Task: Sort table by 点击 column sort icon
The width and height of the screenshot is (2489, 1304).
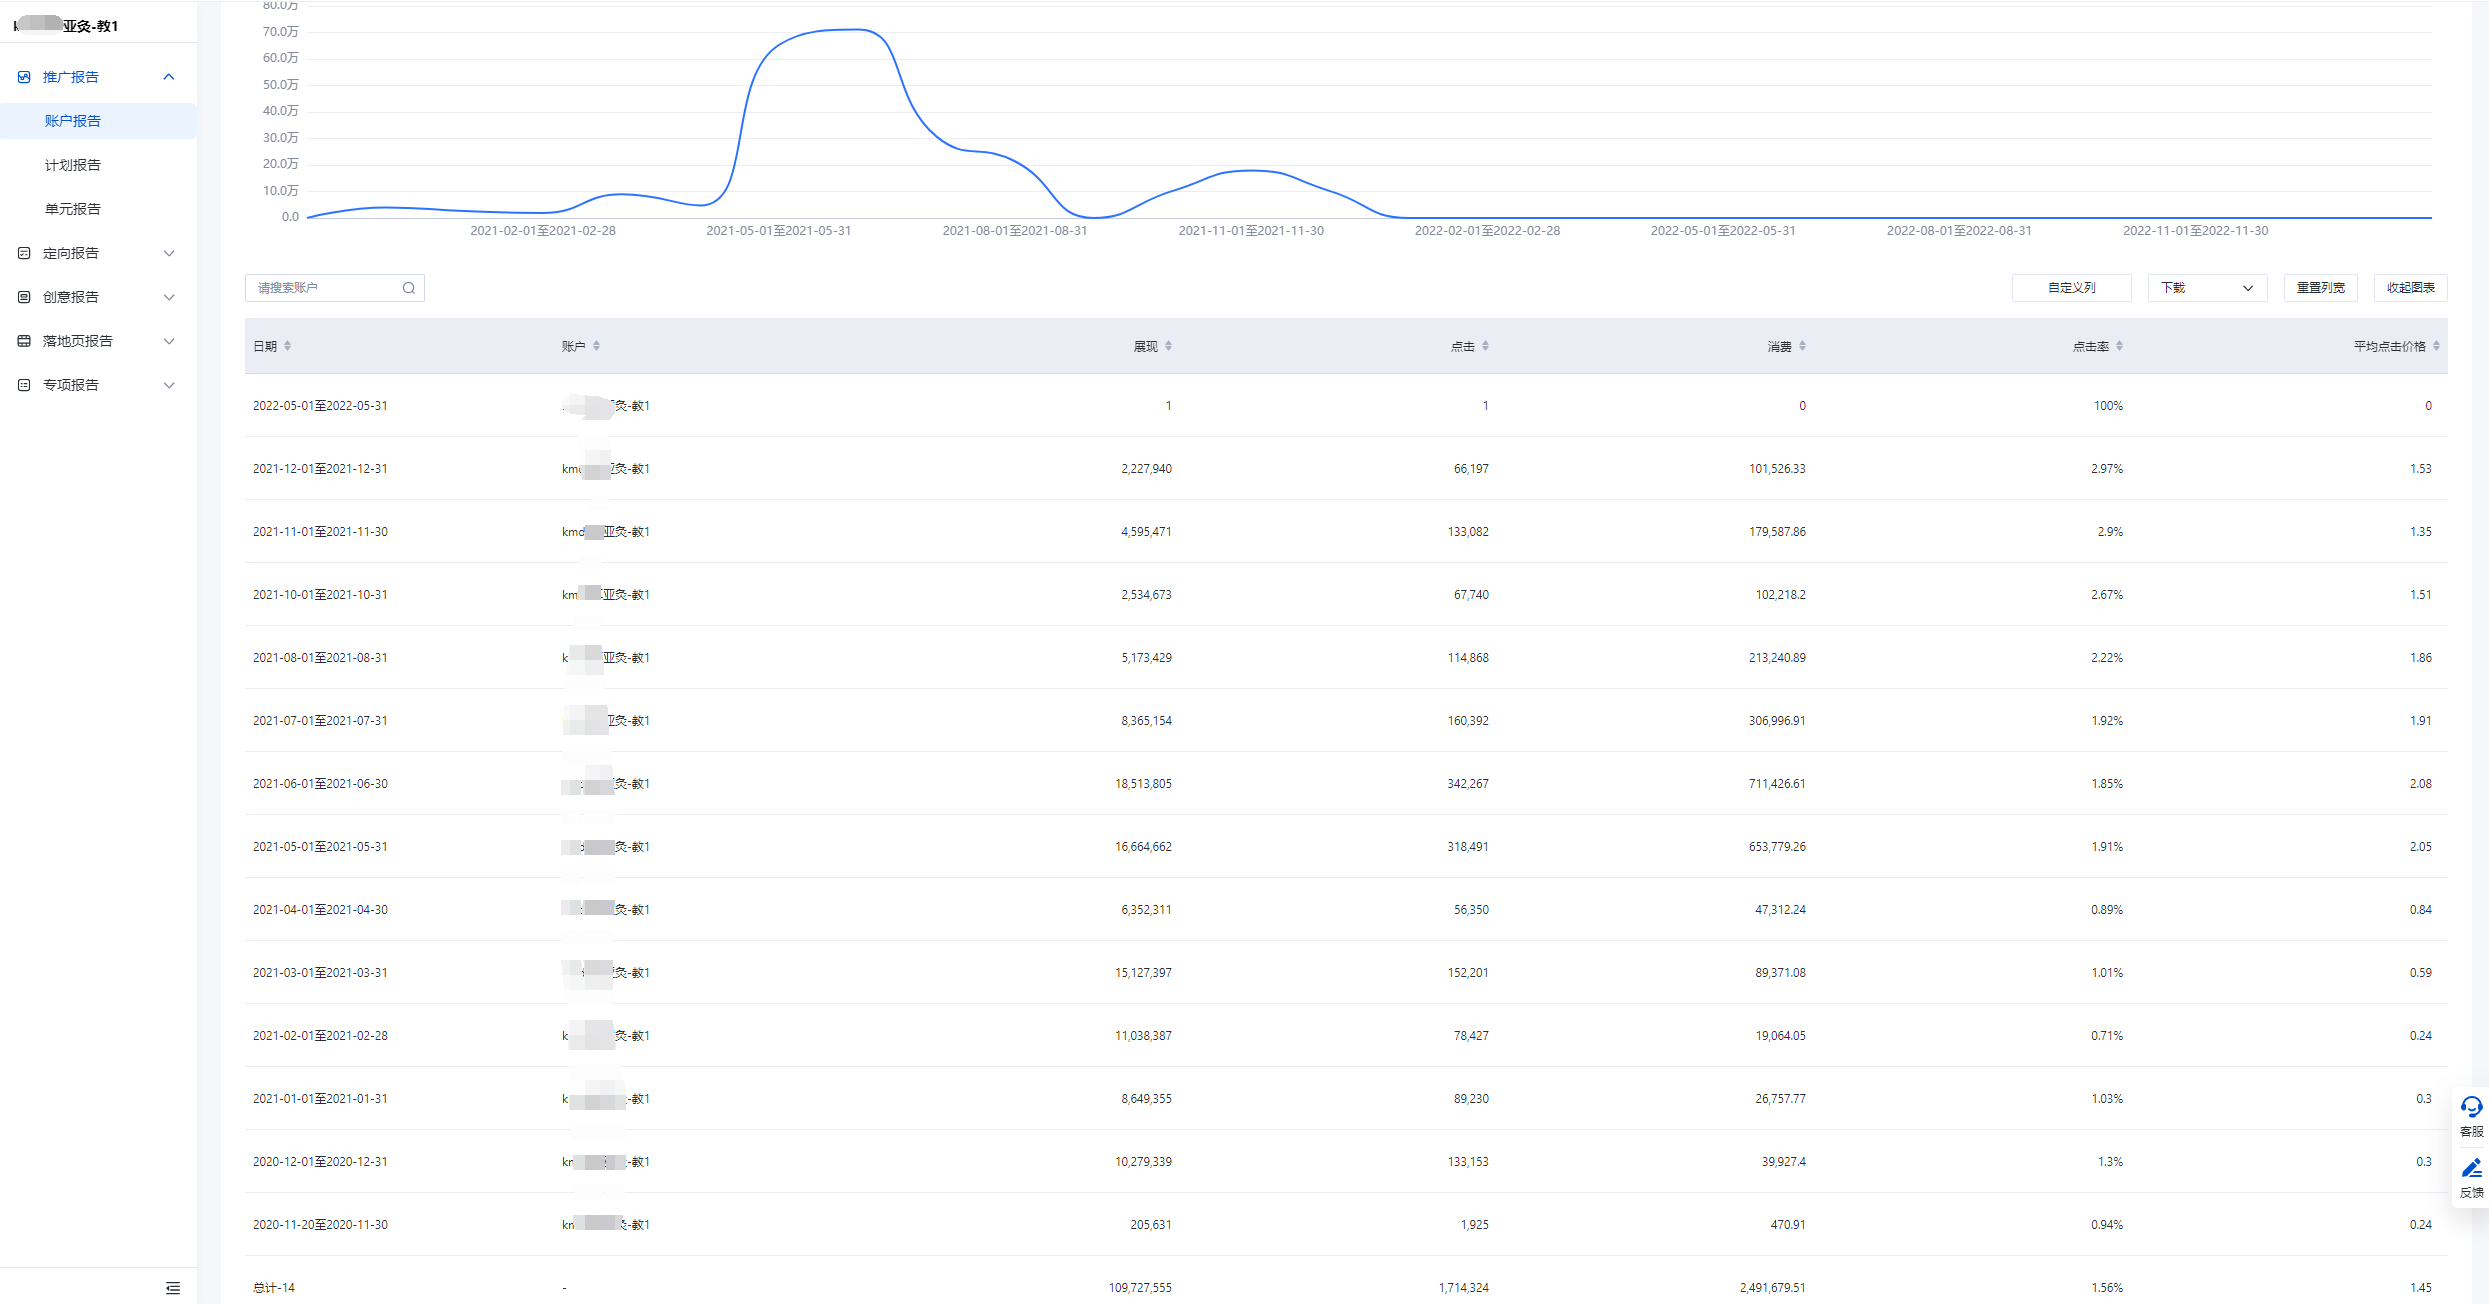Action: coord(1485,346)
